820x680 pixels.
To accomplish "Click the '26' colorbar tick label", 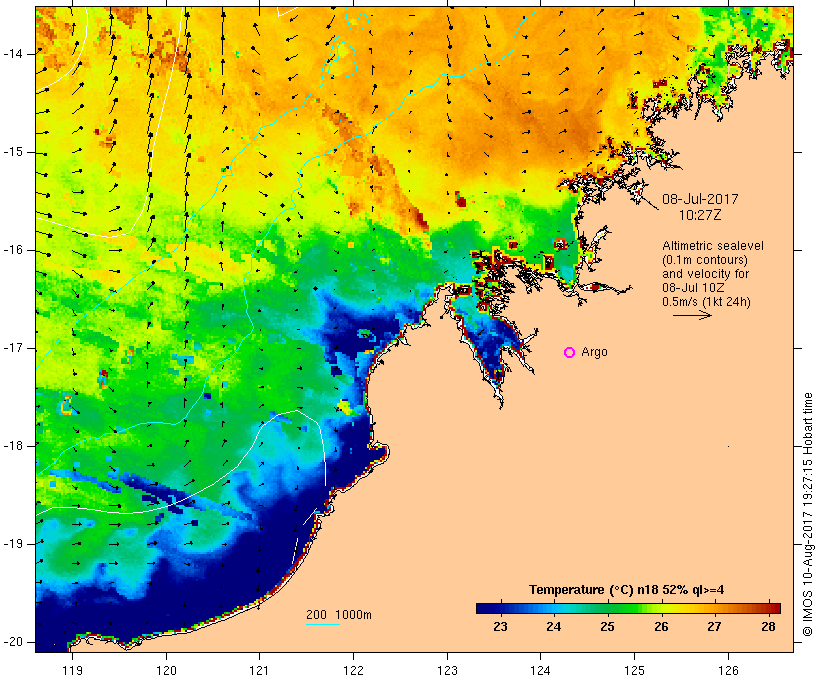I will 662,627.
